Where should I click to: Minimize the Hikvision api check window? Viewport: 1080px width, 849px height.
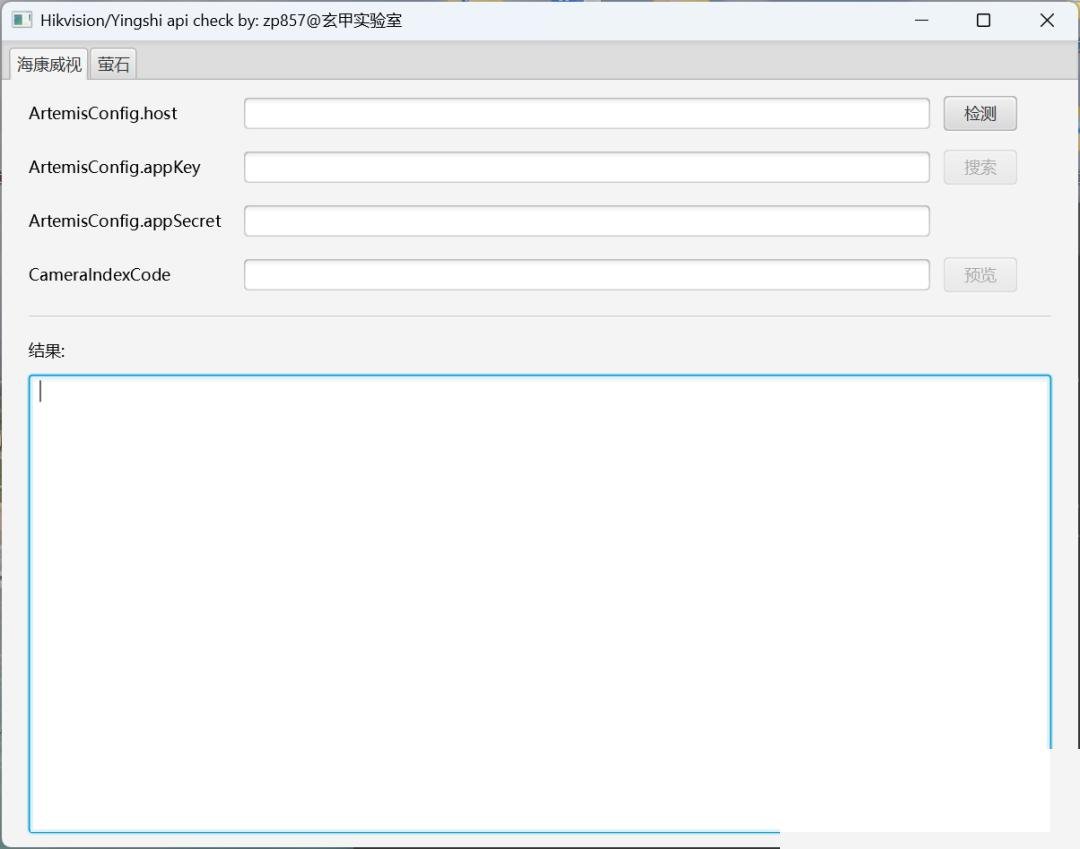click(922, 20)
